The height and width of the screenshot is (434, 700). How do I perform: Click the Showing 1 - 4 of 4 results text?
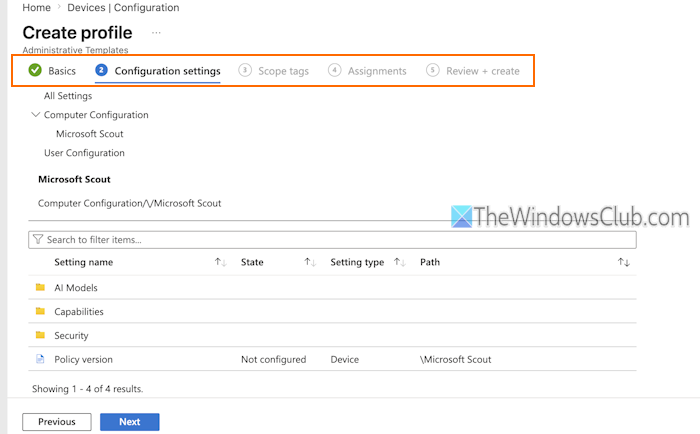click(88, 389)
